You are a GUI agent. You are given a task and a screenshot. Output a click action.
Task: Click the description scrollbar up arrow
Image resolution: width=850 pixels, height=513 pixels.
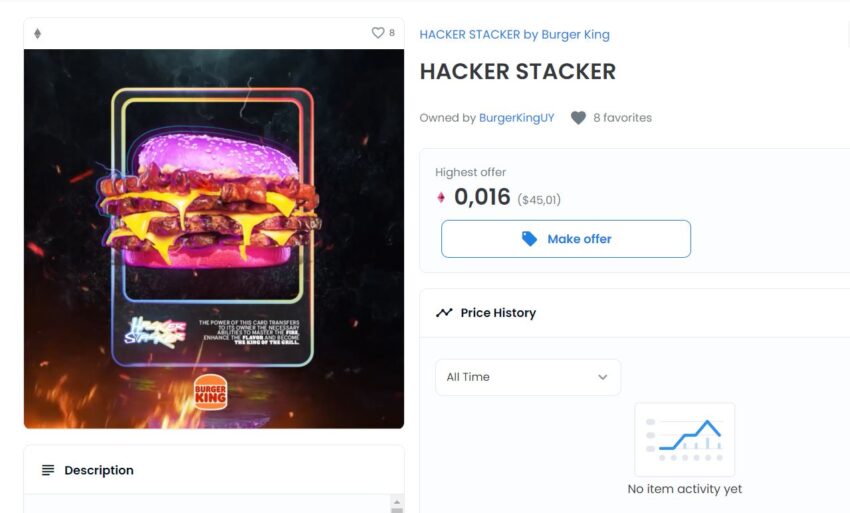(x=397, y=502)
